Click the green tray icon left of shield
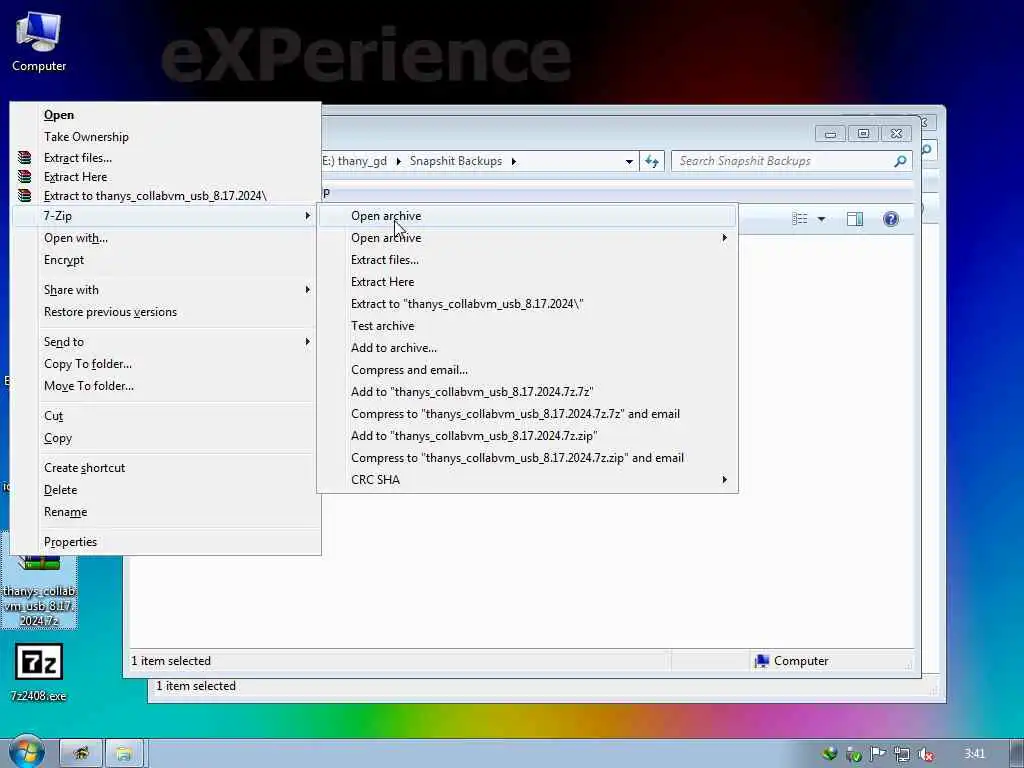 tap(829, 754)
